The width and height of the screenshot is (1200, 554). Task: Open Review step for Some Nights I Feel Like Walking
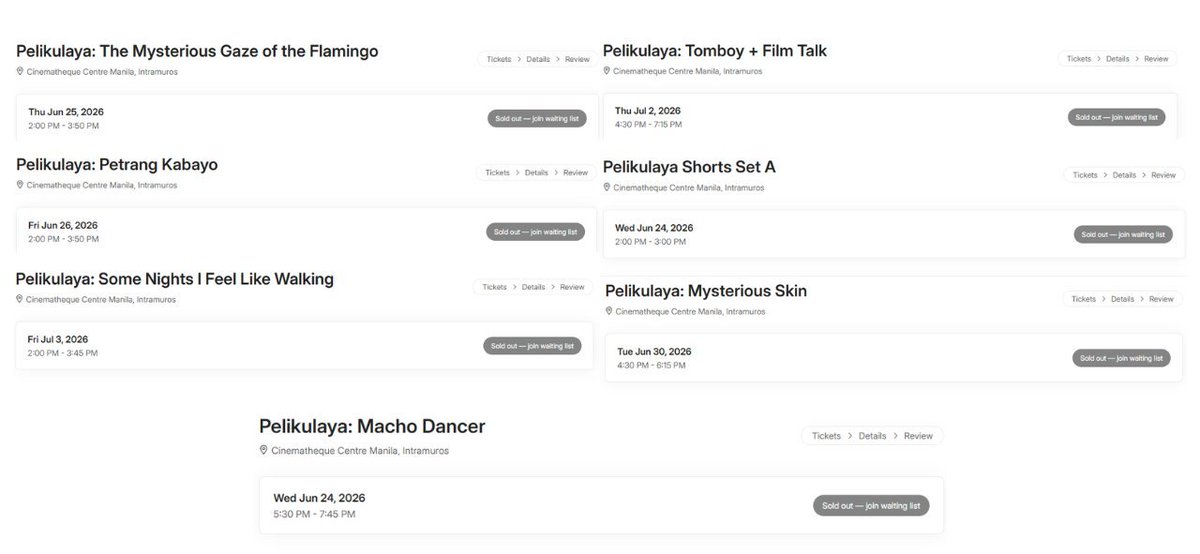click(572, 287)
